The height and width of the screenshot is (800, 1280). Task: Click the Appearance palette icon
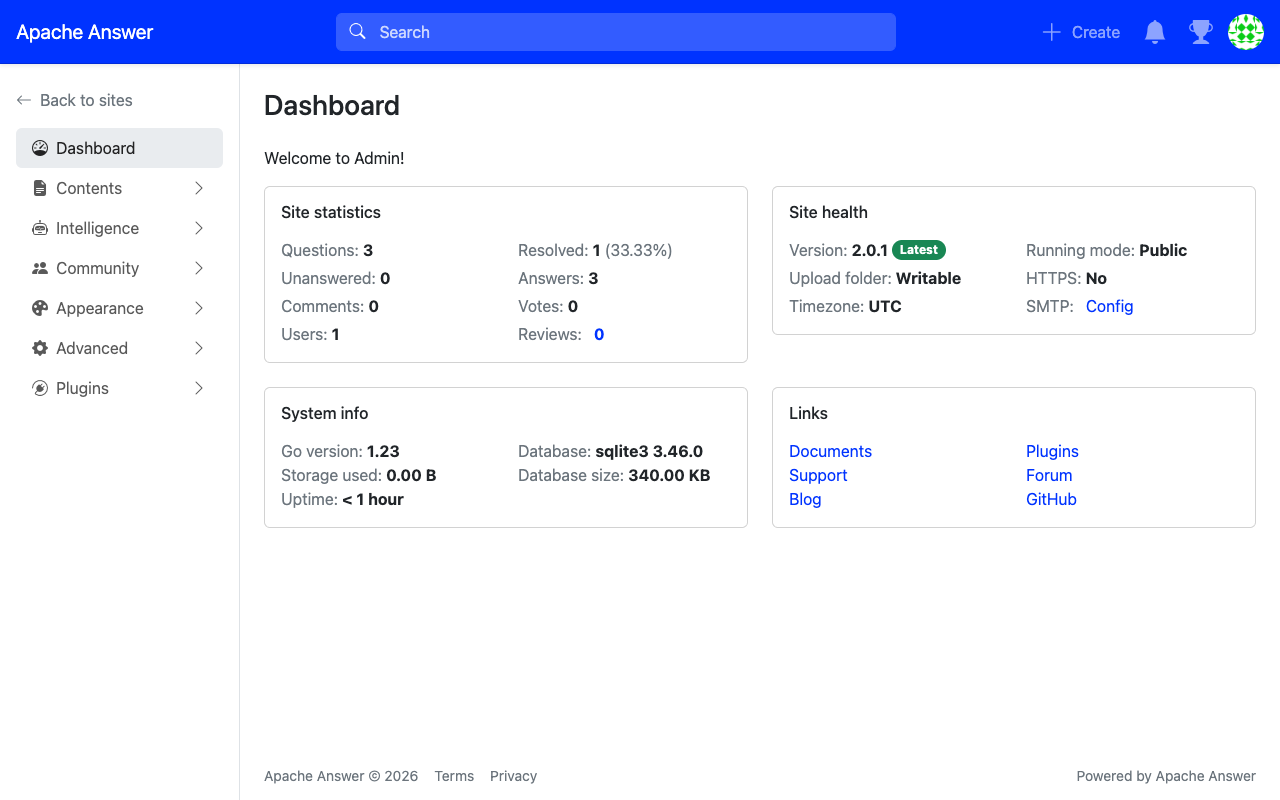40,308
